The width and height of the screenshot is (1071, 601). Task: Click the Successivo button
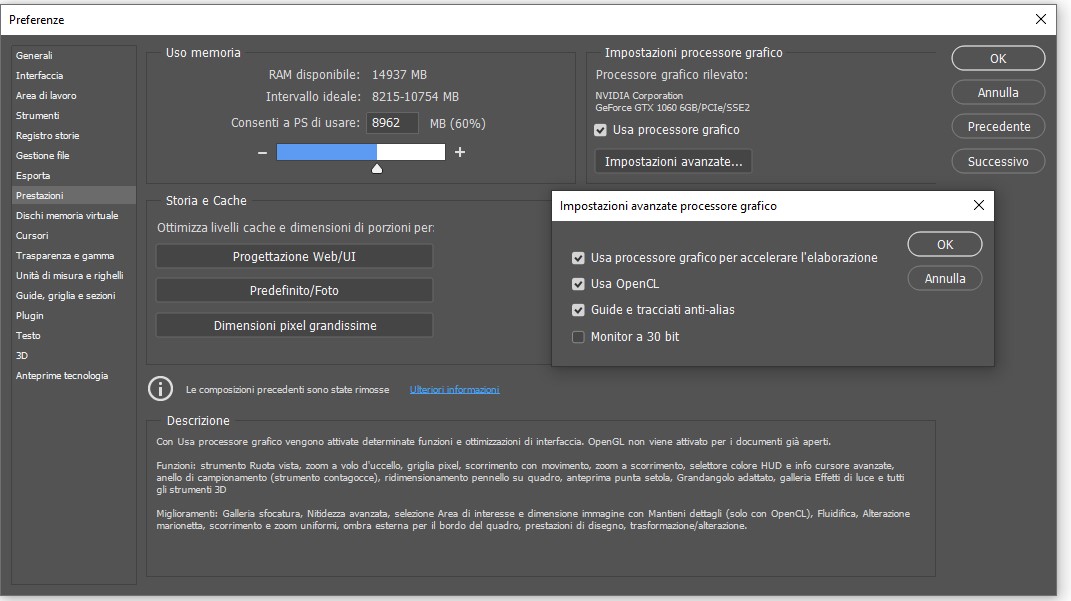tap(998, 161)
